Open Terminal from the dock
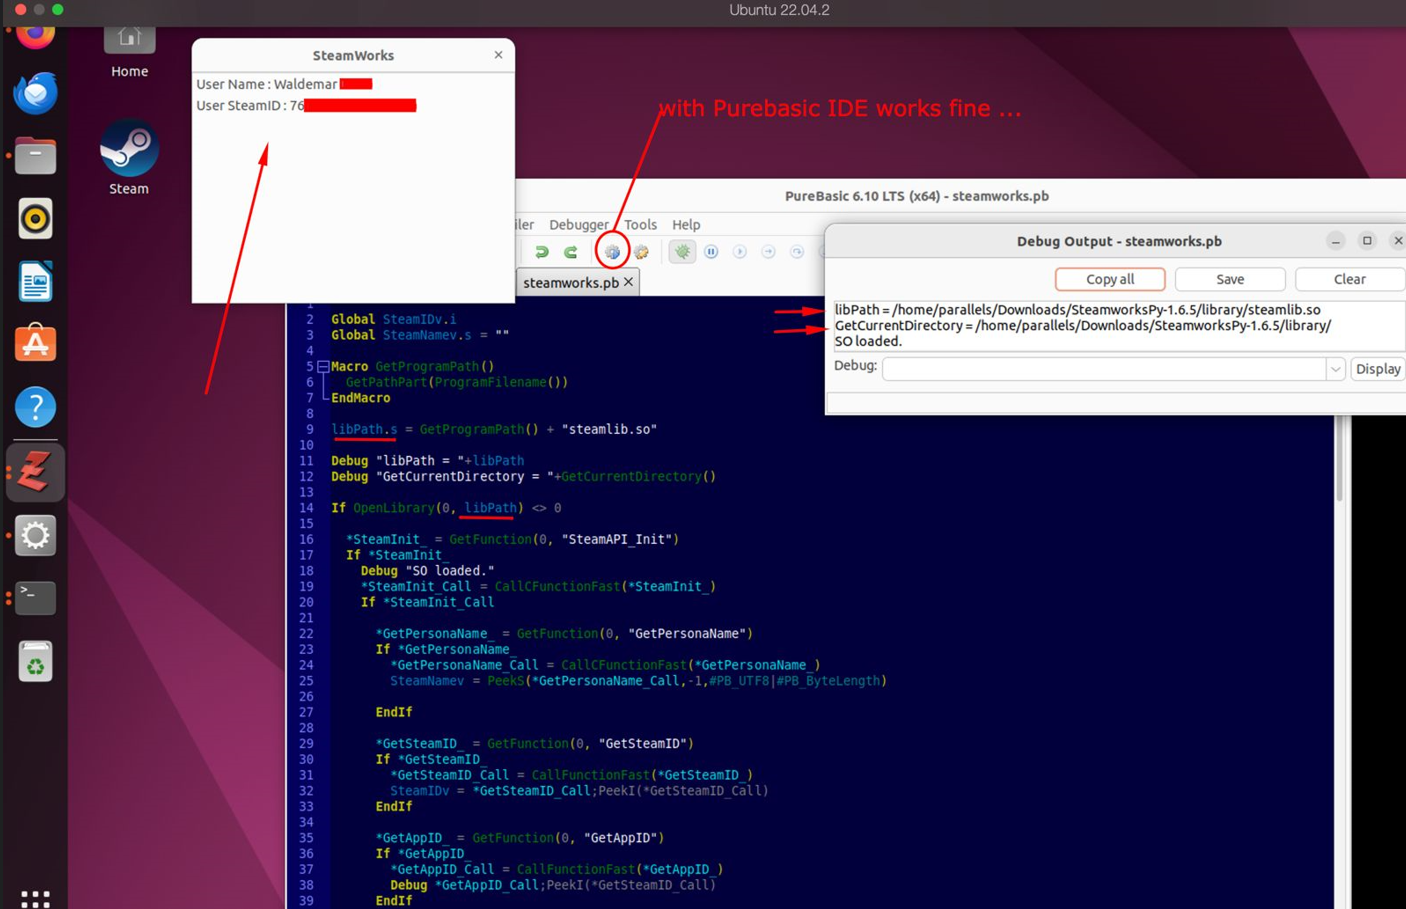The image size is (1406, 909). (35, 598)
